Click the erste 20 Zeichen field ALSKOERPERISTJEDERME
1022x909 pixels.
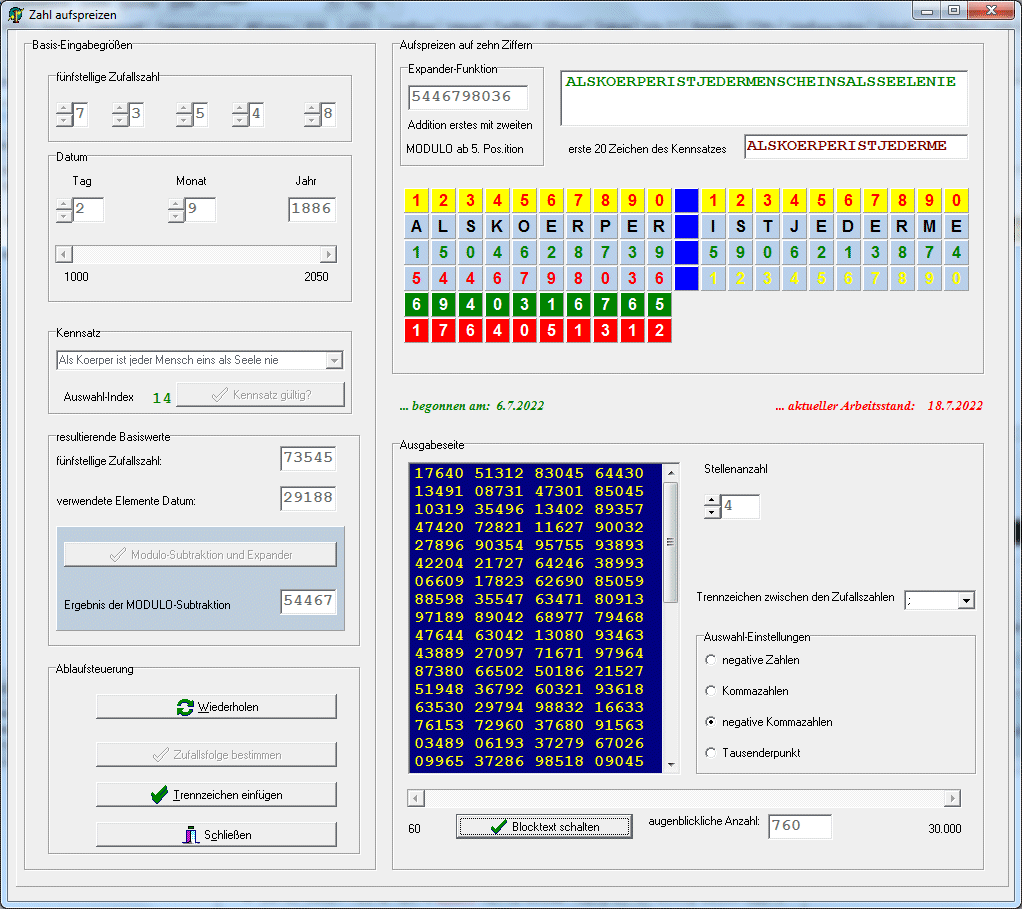tap(856, 146)
